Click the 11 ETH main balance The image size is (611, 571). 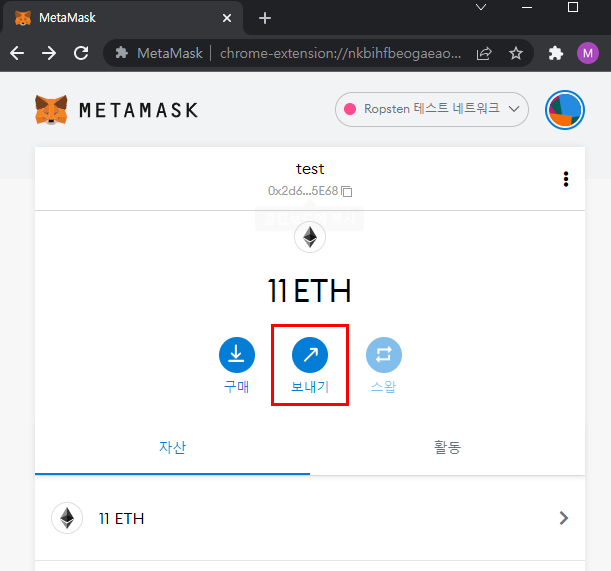pos(309,291)
